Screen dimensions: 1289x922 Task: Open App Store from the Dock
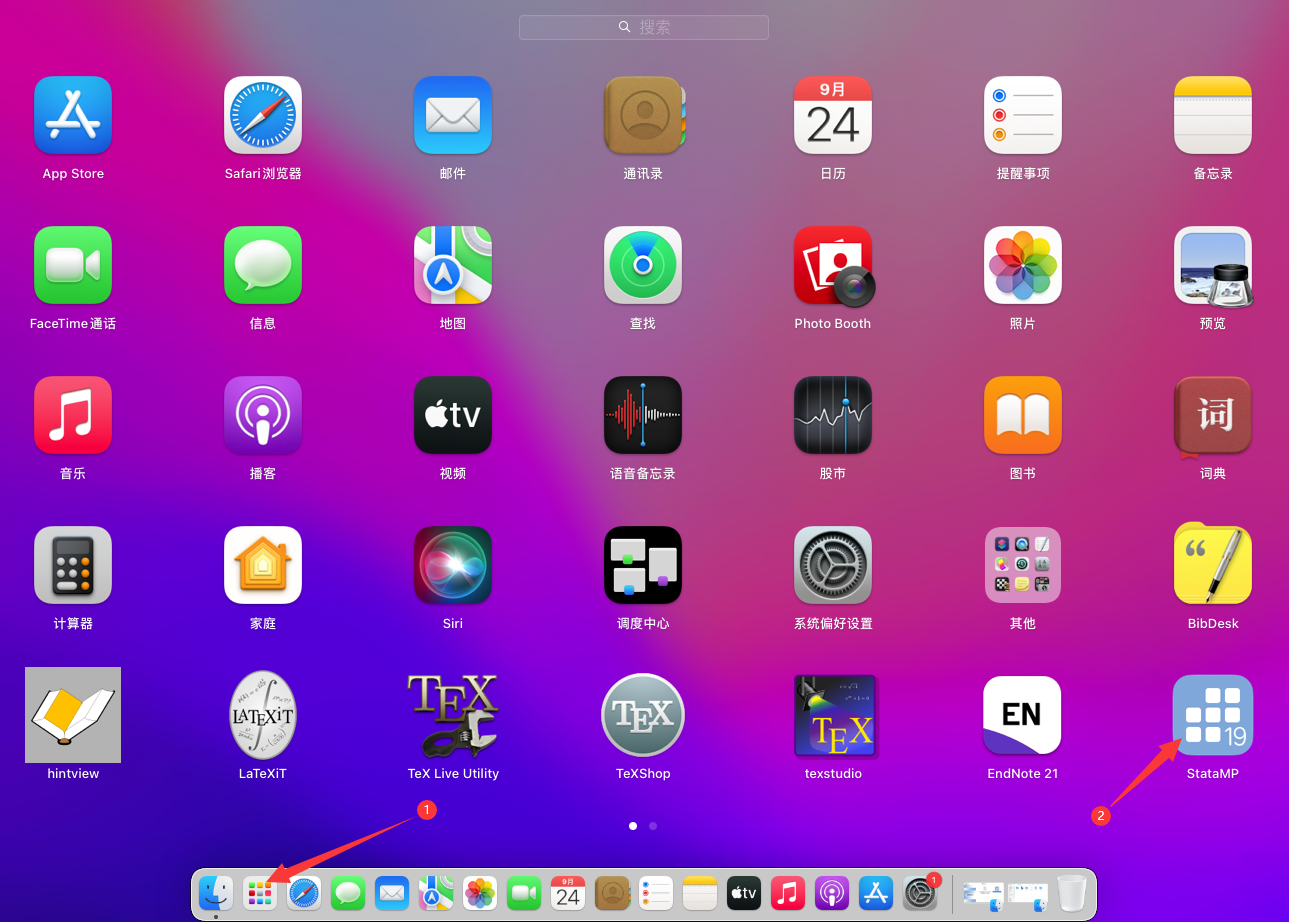pyautogui.click(x=876, y=892)
